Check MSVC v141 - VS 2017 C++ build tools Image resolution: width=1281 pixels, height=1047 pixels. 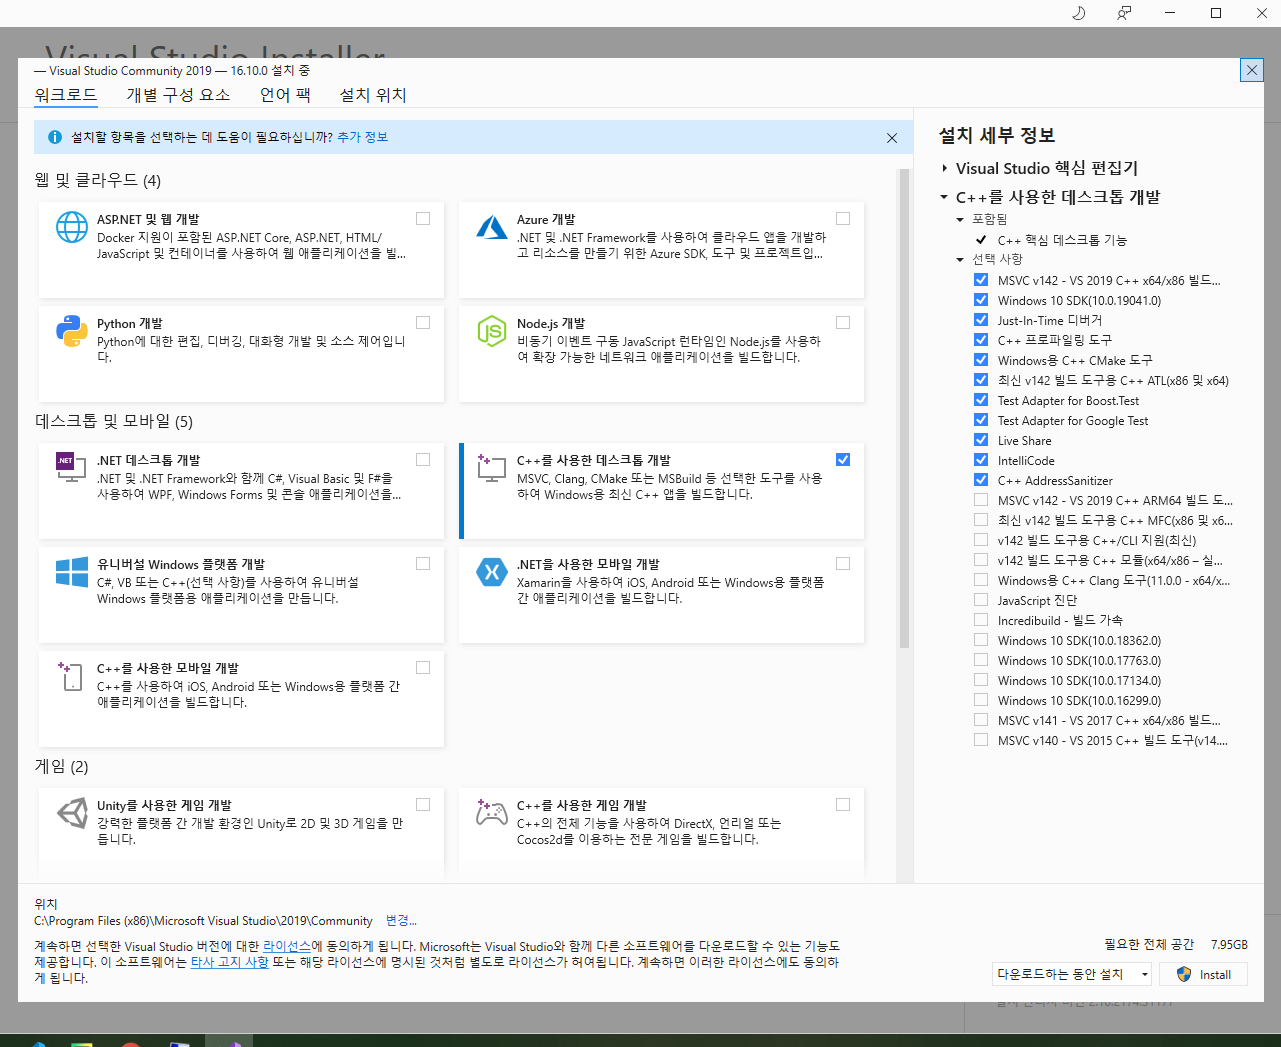click(x=981, y=720)
